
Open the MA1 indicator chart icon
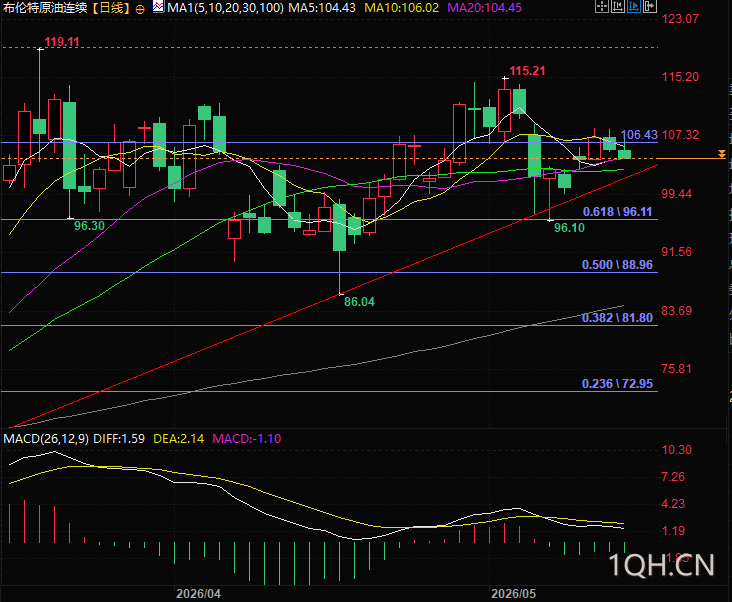(x=158, y=7)
